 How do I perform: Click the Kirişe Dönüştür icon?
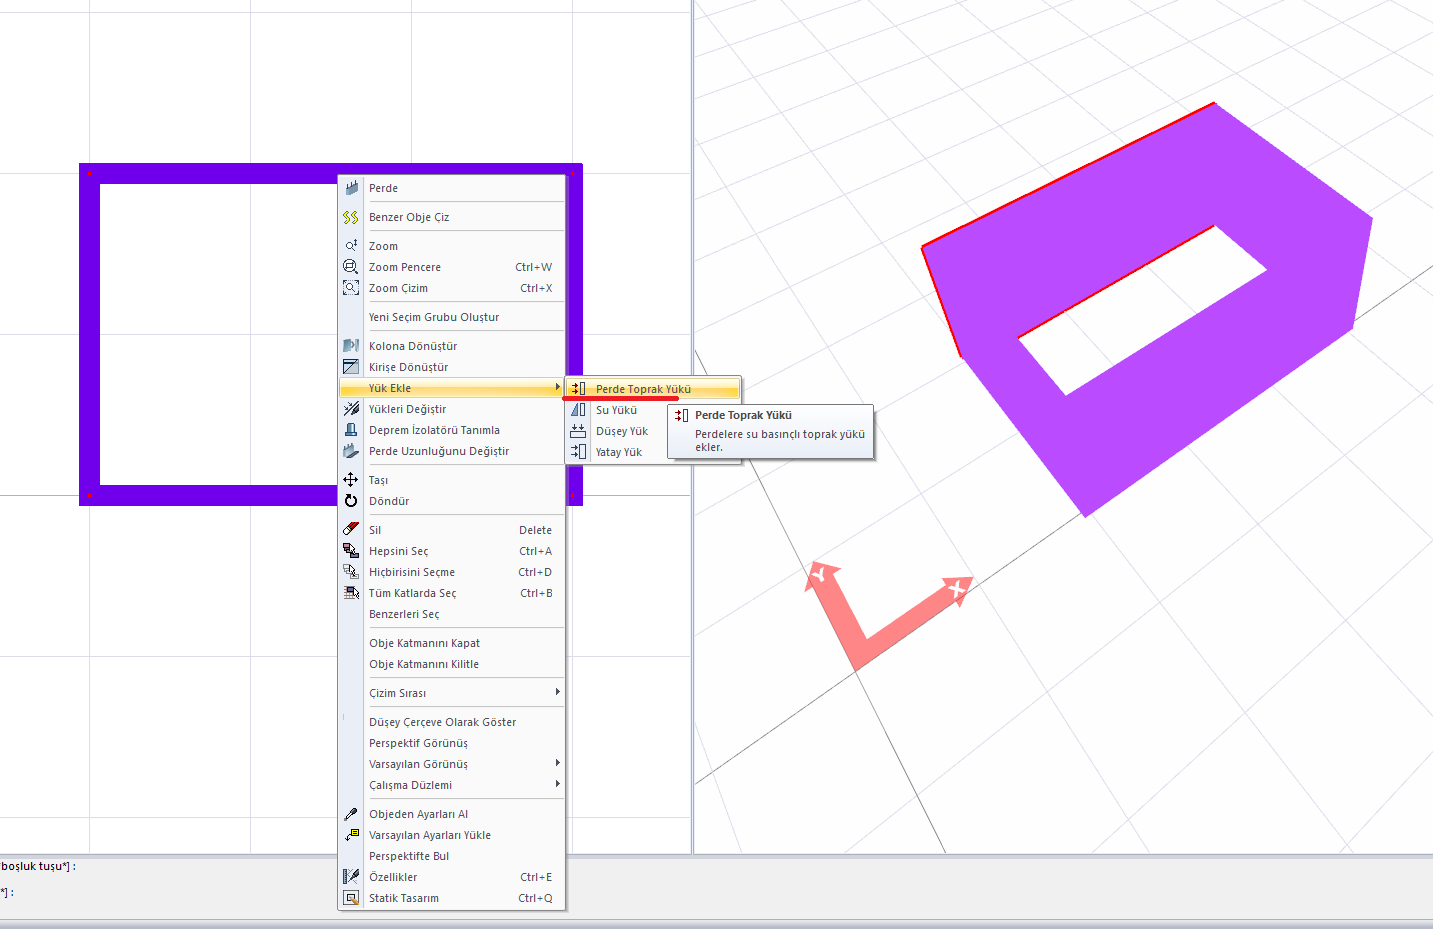click(351, 367)
